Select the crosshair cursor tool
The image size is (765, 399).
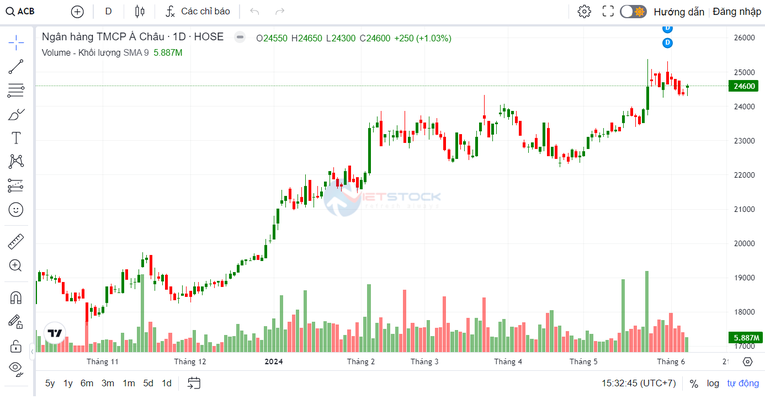click(x=16, y=42)
